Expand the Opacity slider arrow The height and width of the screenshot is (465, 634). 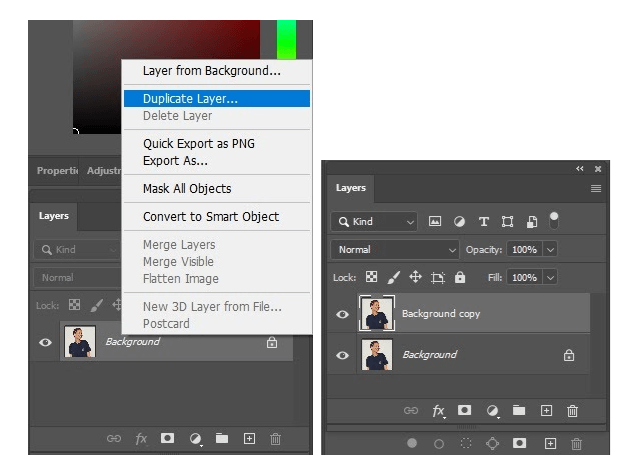[550, 250]
